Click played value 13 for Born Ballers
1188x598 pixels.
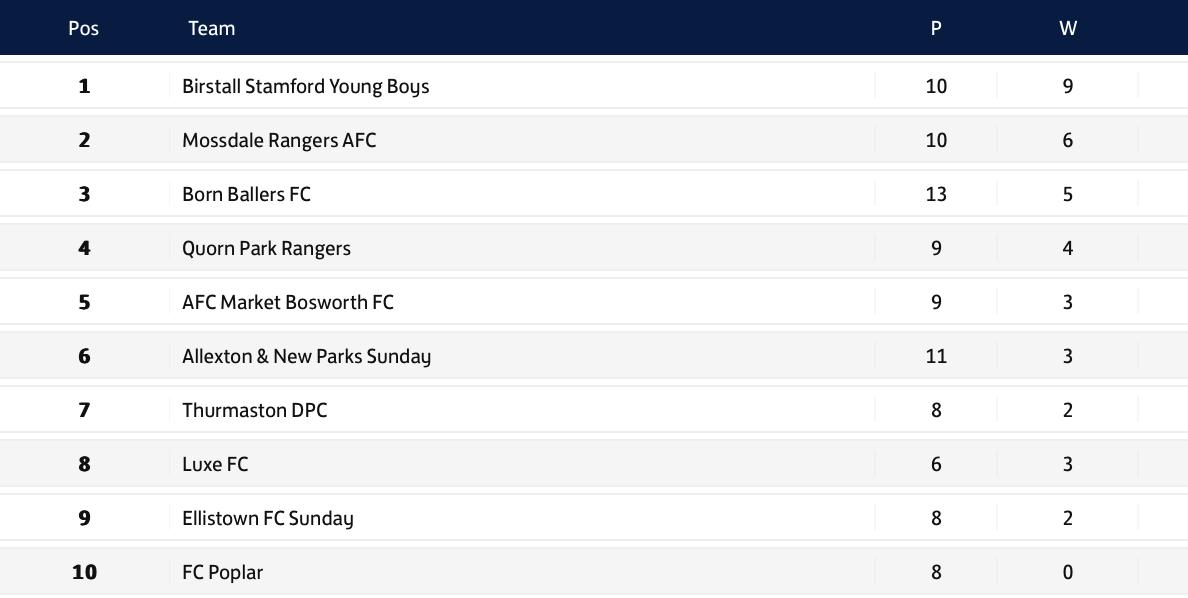click(936, 194)
